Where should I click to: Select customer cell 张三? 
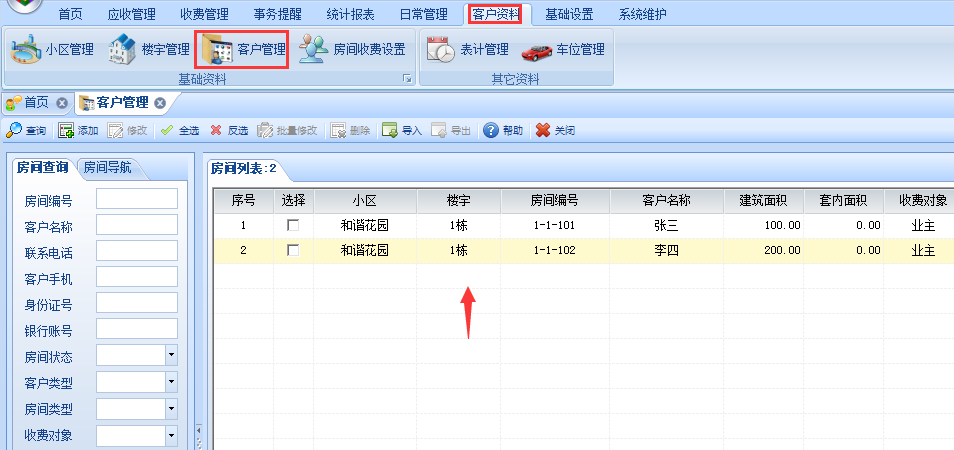coord(667,226)
